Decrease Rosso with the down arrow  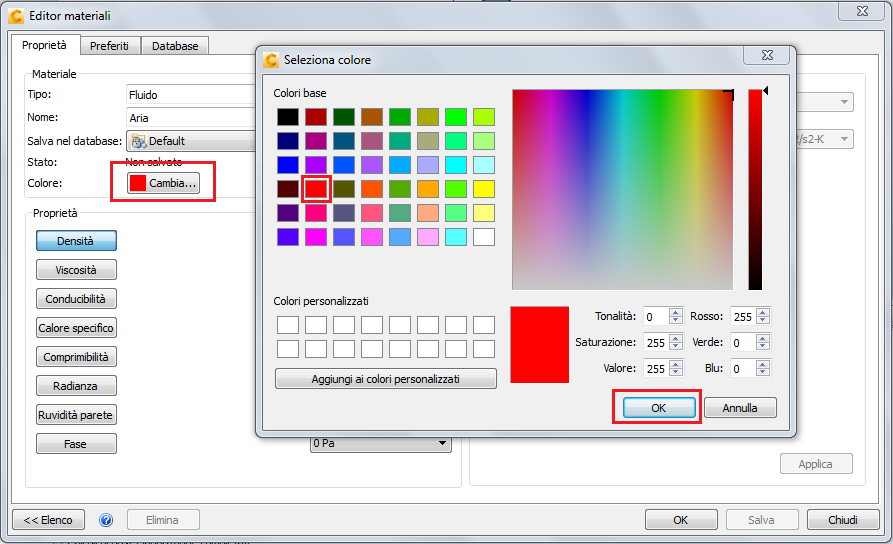click(763, 320)
